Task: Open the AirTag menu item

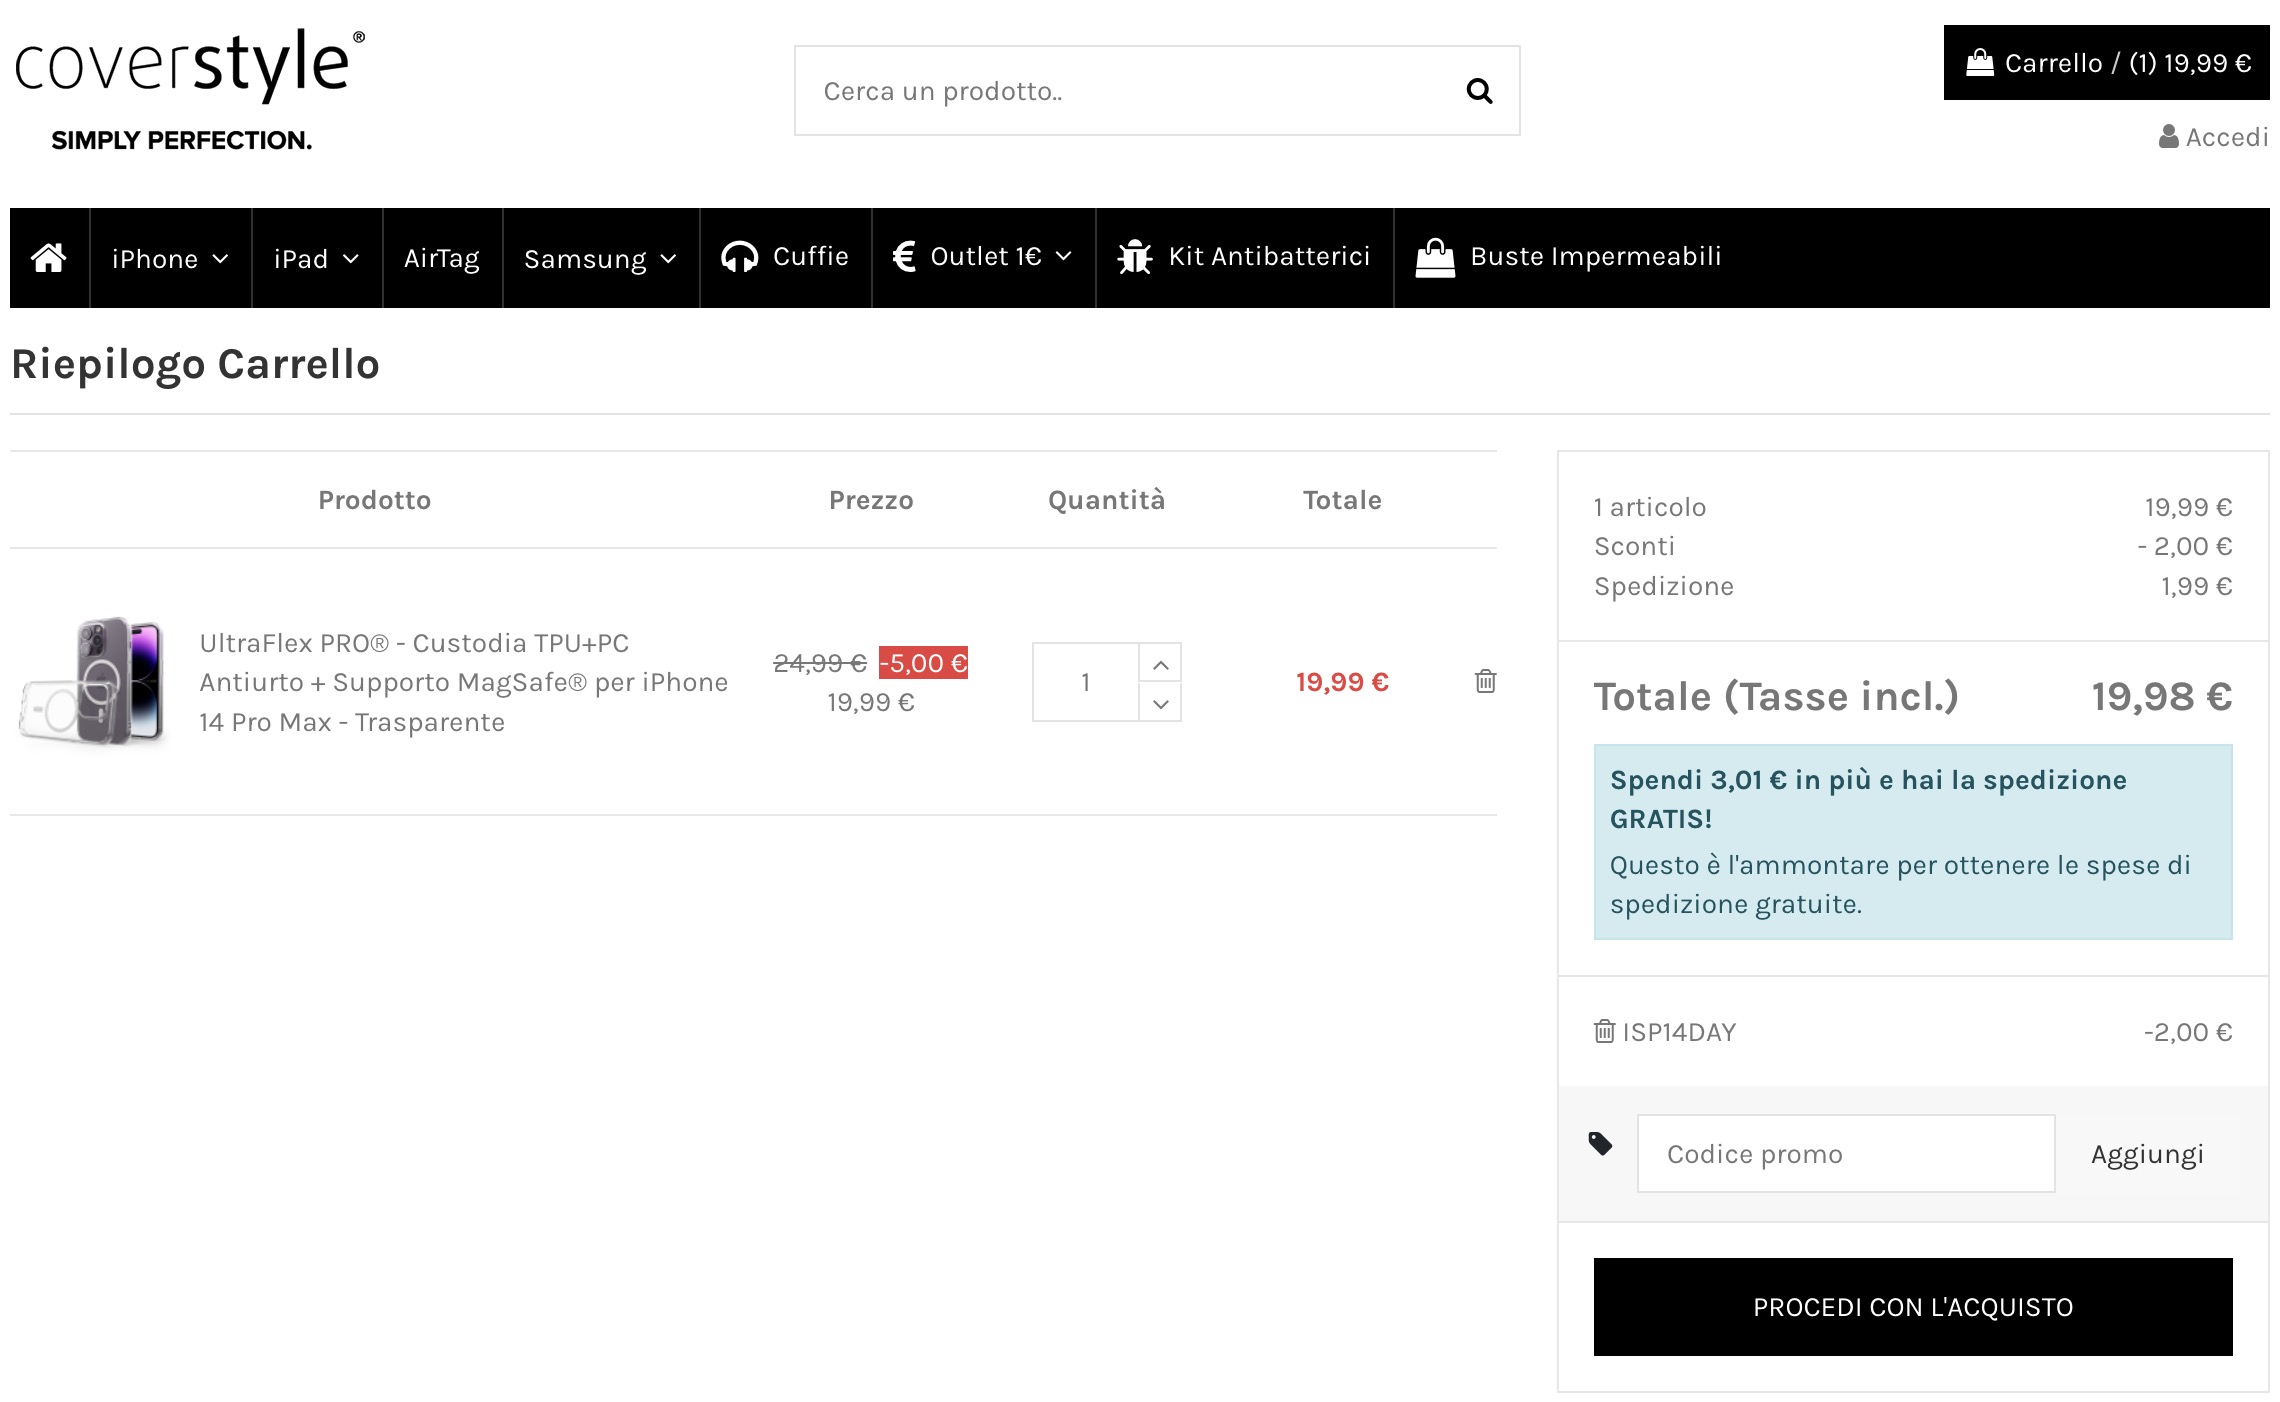Action: point(442,258)
